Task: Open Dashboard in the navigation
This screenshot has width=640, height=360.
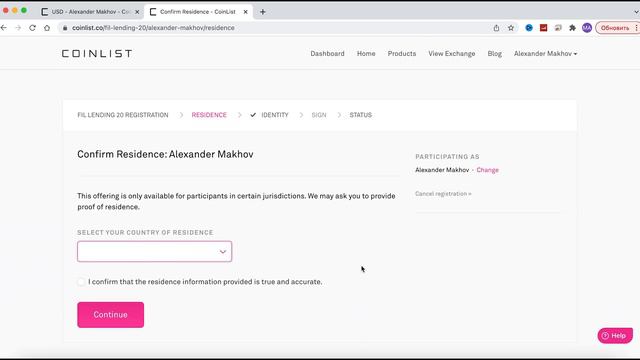Action: tap(327, 53)
